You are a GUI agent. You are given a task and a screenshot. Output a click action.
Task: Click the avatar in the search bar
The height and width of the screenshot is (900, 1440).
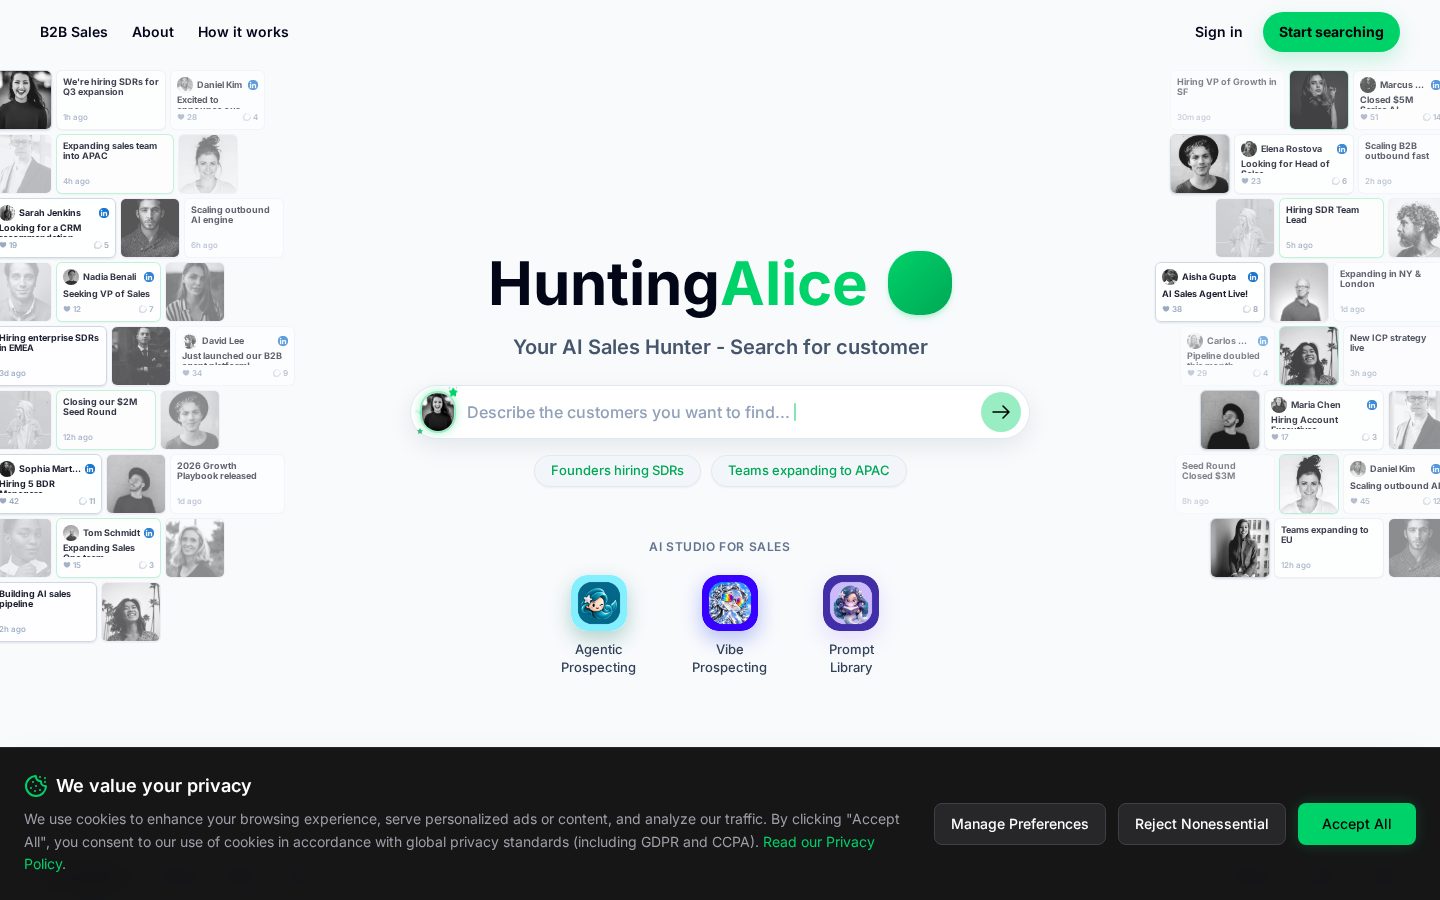pos(438,412)
